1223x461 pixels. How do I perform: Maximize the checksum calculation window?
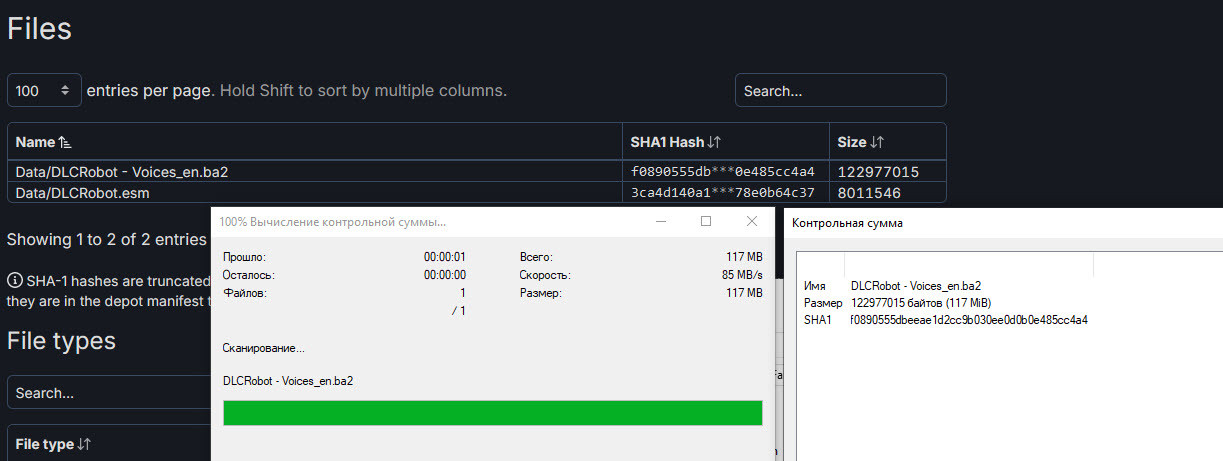tap(706, 221)
